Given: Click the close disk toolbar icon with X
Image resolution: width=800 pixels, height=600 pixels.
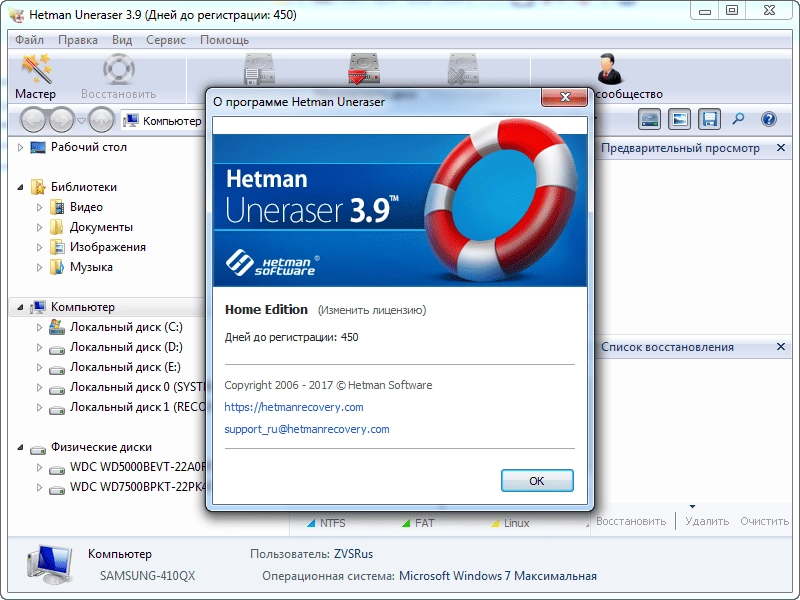Looking at the screenshot, I should (463, 69).
